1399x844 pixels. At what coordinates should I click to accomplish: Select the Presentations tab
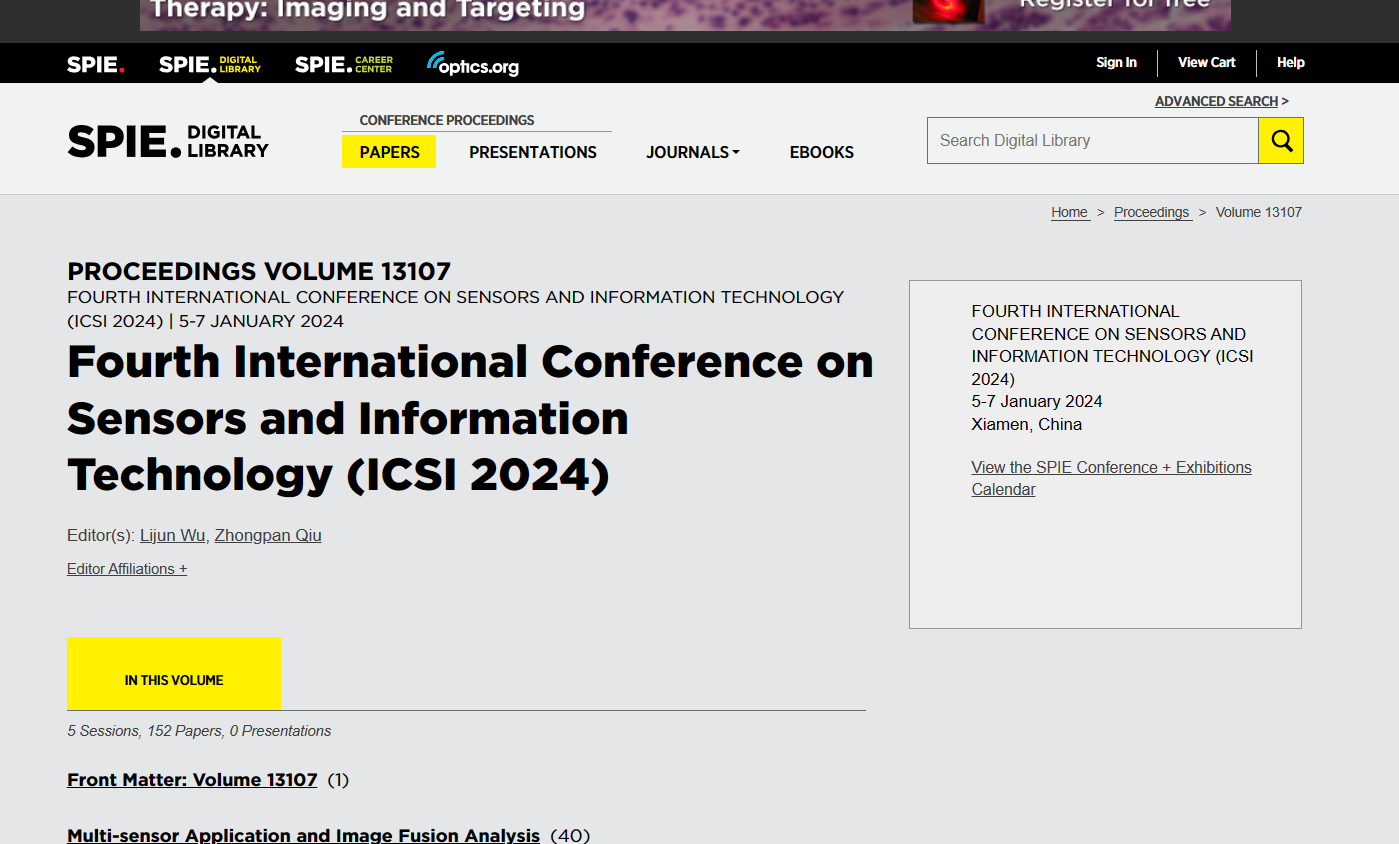[533, 152]
